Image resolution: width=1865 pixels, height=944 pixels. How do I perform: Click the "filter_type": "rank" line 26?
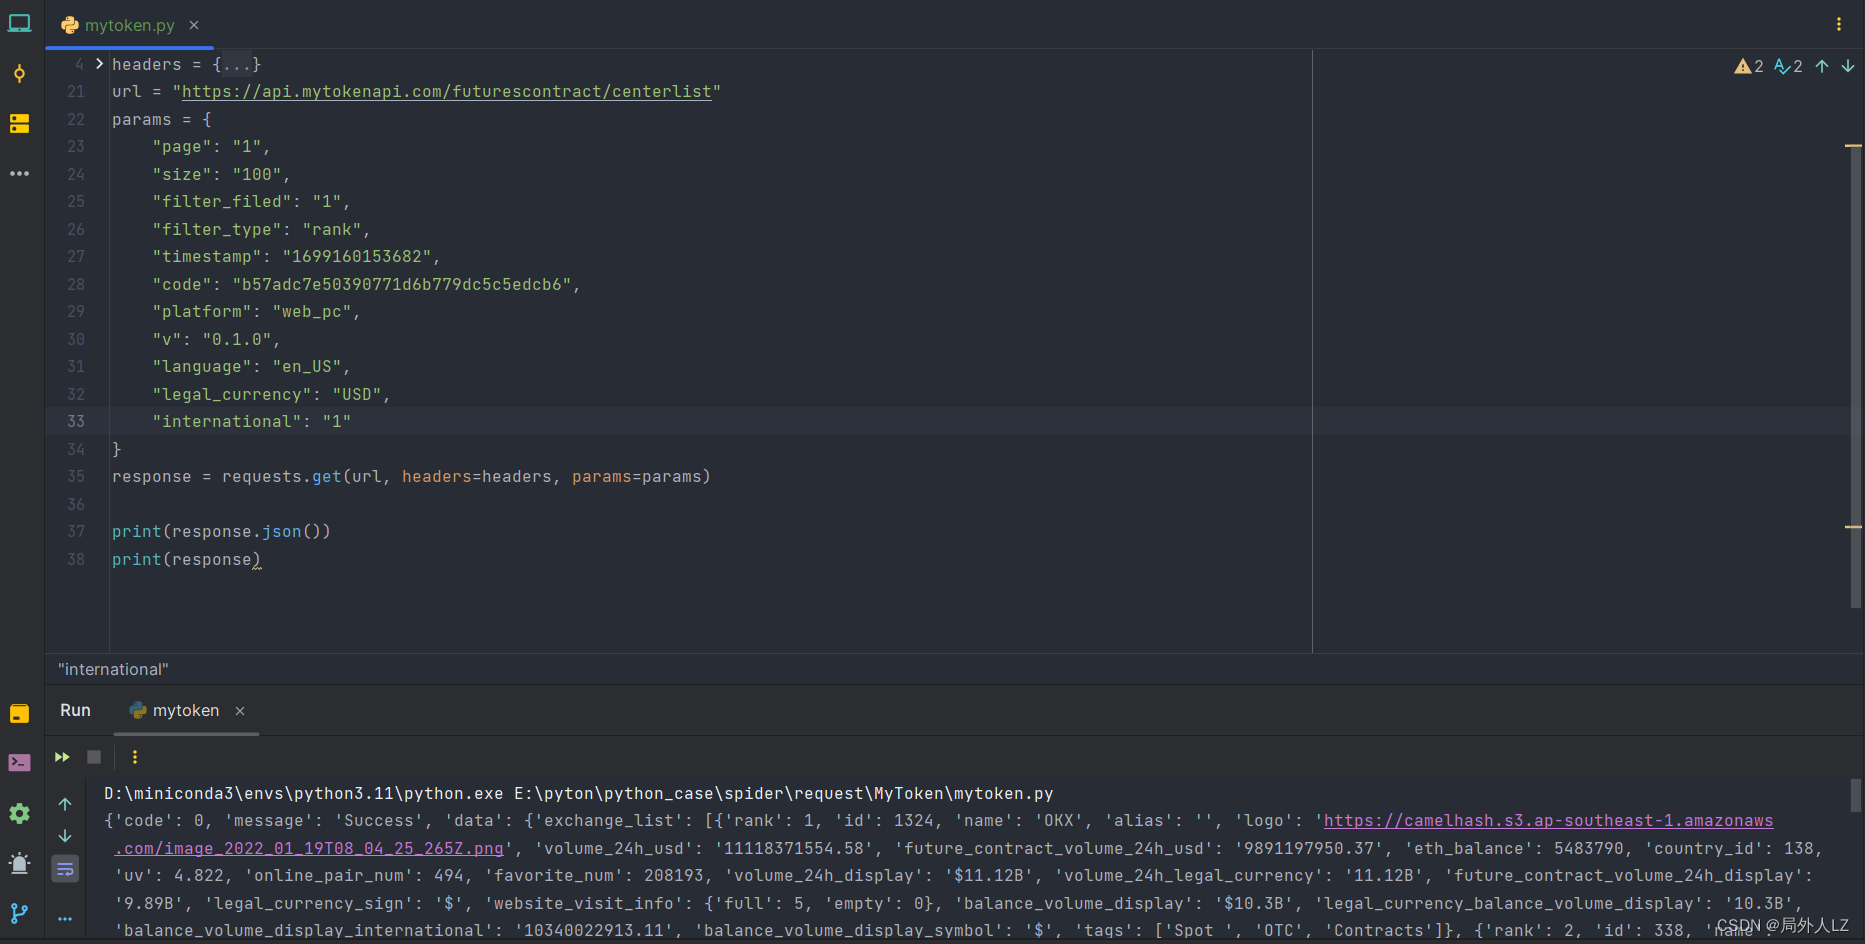click(x=261, y=229)
